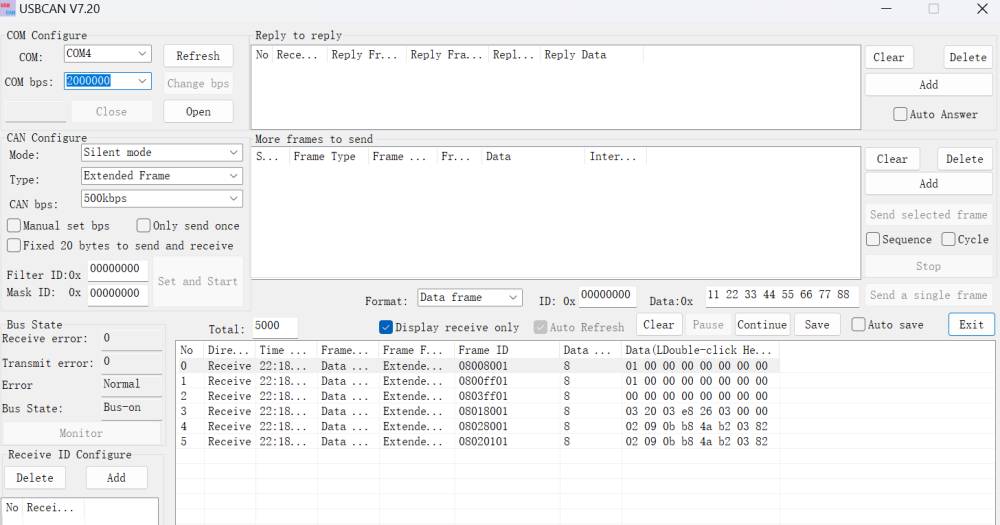Click the Mask ID input field
The image size is (1000, 525).
click(x=118, y=293)
